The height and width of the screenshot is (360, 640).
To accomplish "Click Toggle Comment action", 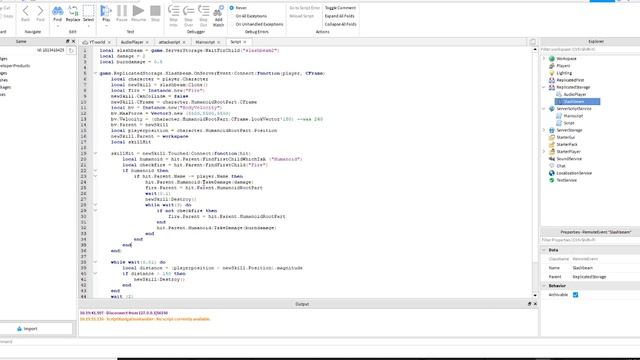I will click(340, 8).
